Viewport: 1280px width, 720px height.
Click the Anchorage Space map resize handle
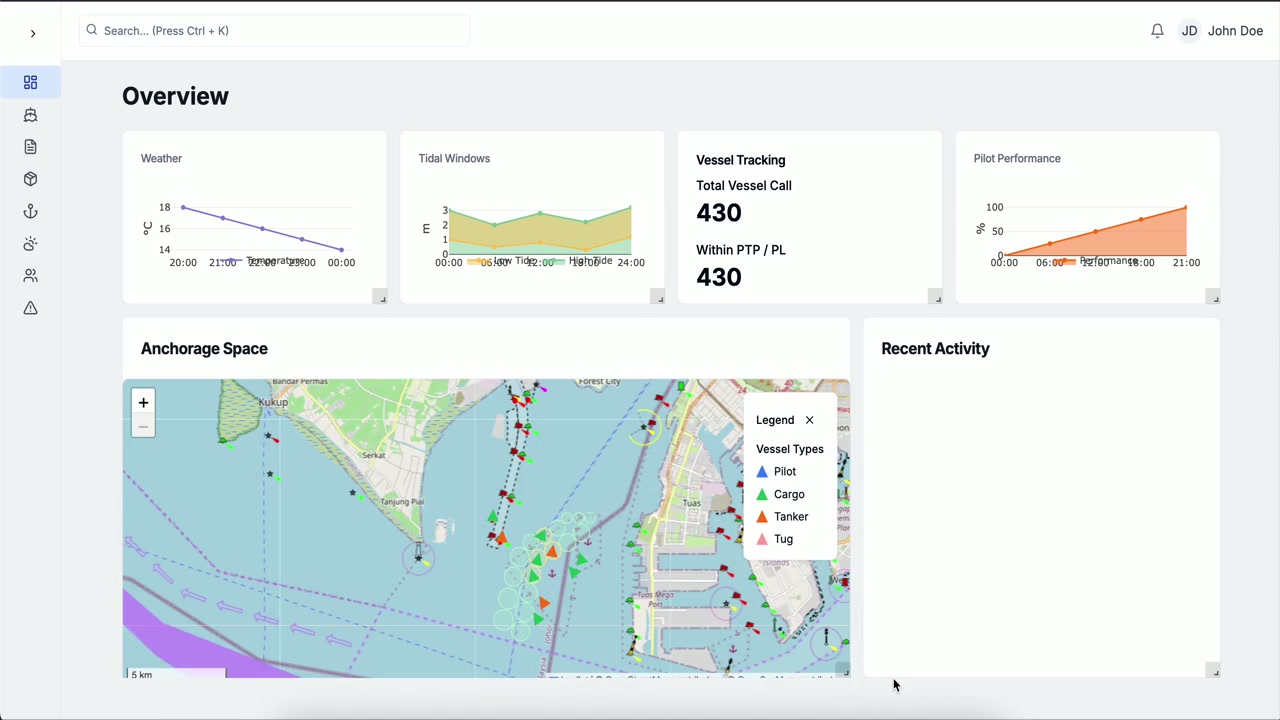click(843, 671)
